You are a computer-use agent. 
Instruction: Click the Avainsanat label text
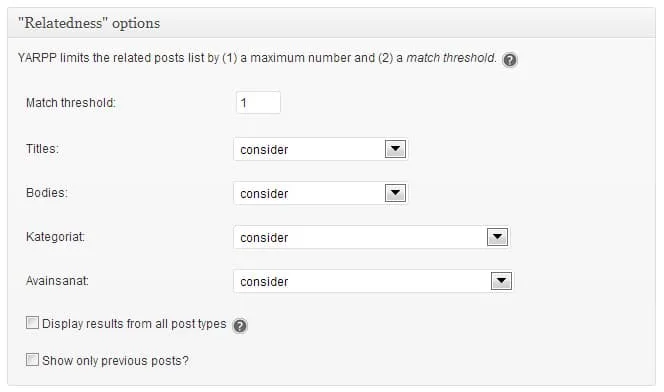pyautogui.click(x=57, y=281)
